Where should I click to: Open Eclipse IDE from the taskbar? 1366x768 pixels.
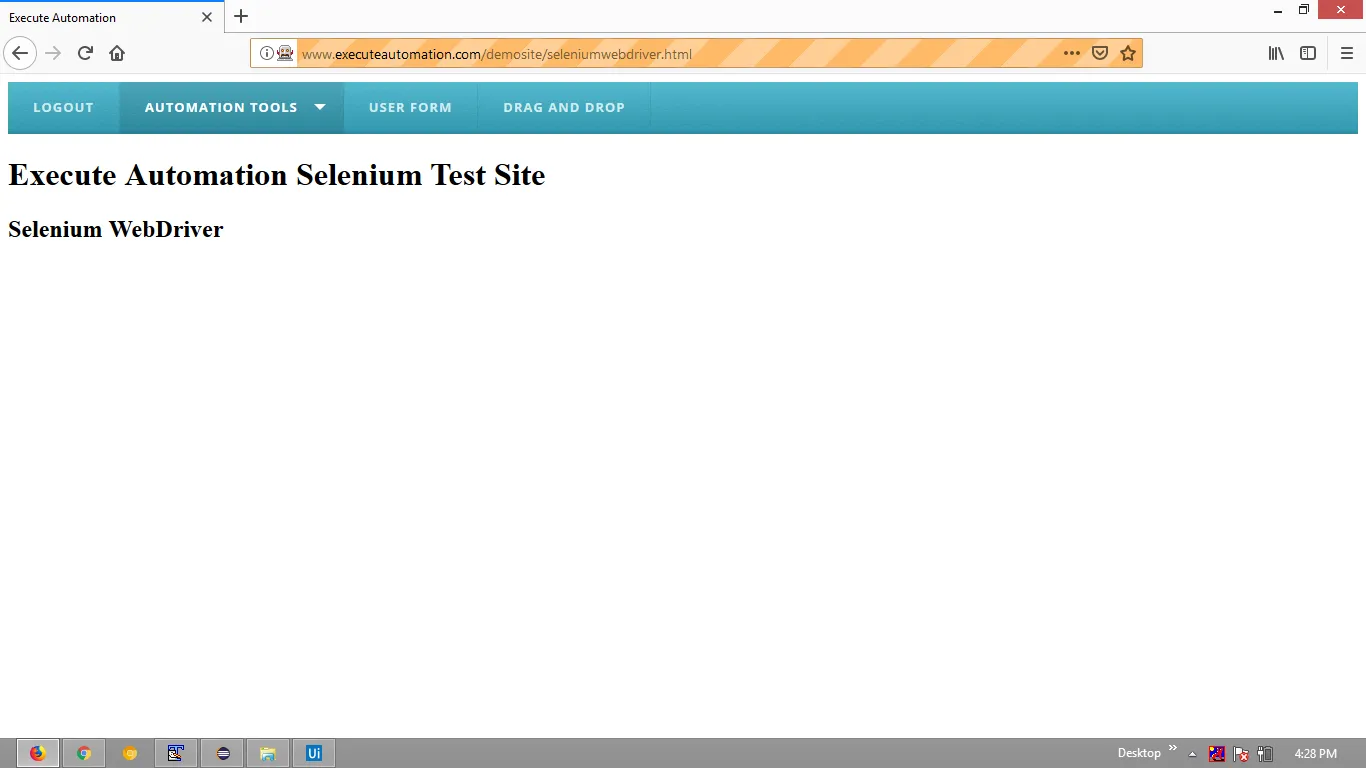222,753
